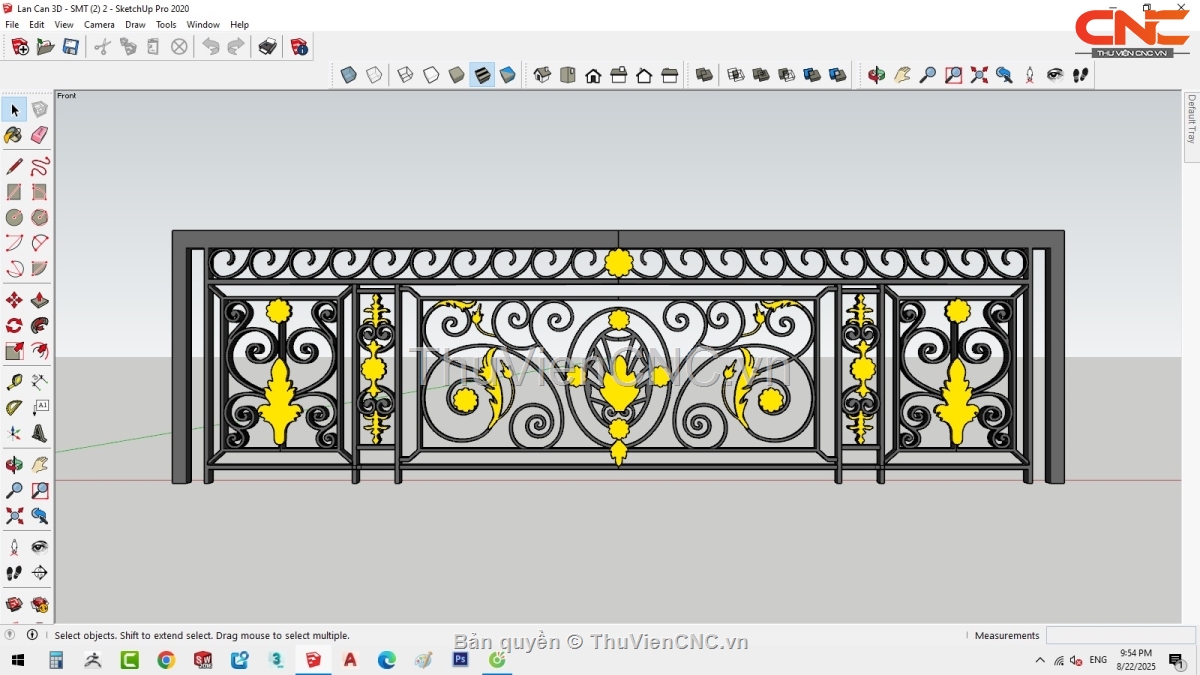Choose the Follow Me tool
1200x675 pixels.
[x=40, y=325]
